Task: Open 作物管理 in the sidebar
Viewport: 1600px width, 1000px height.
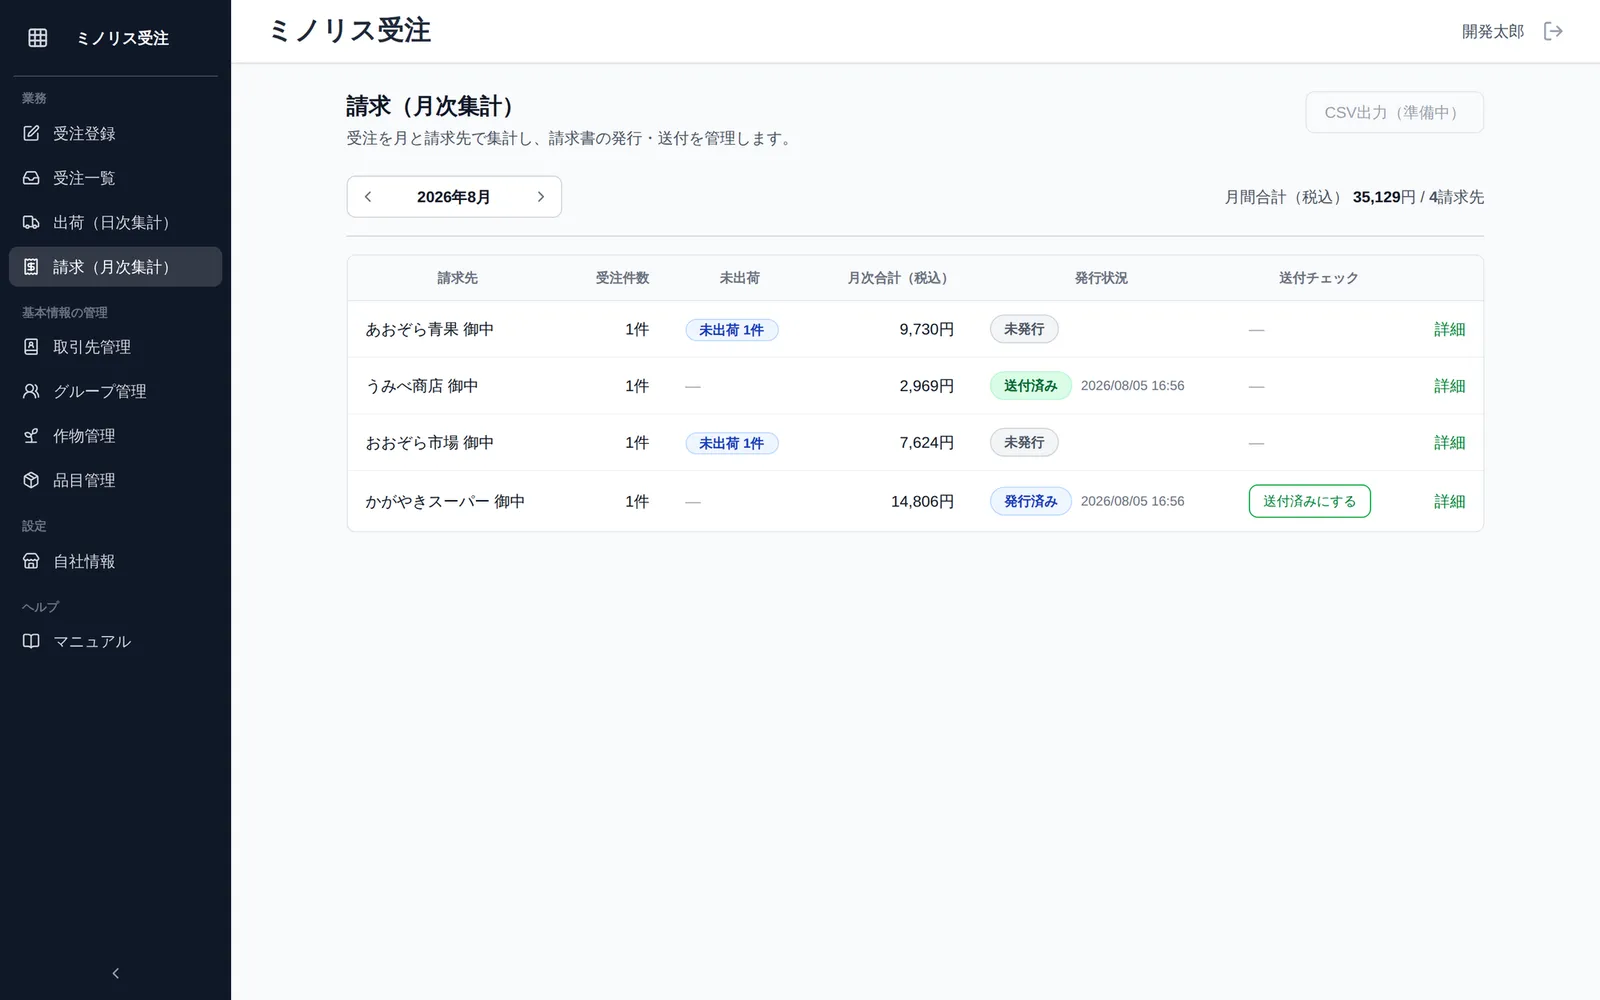Action: 115,436
